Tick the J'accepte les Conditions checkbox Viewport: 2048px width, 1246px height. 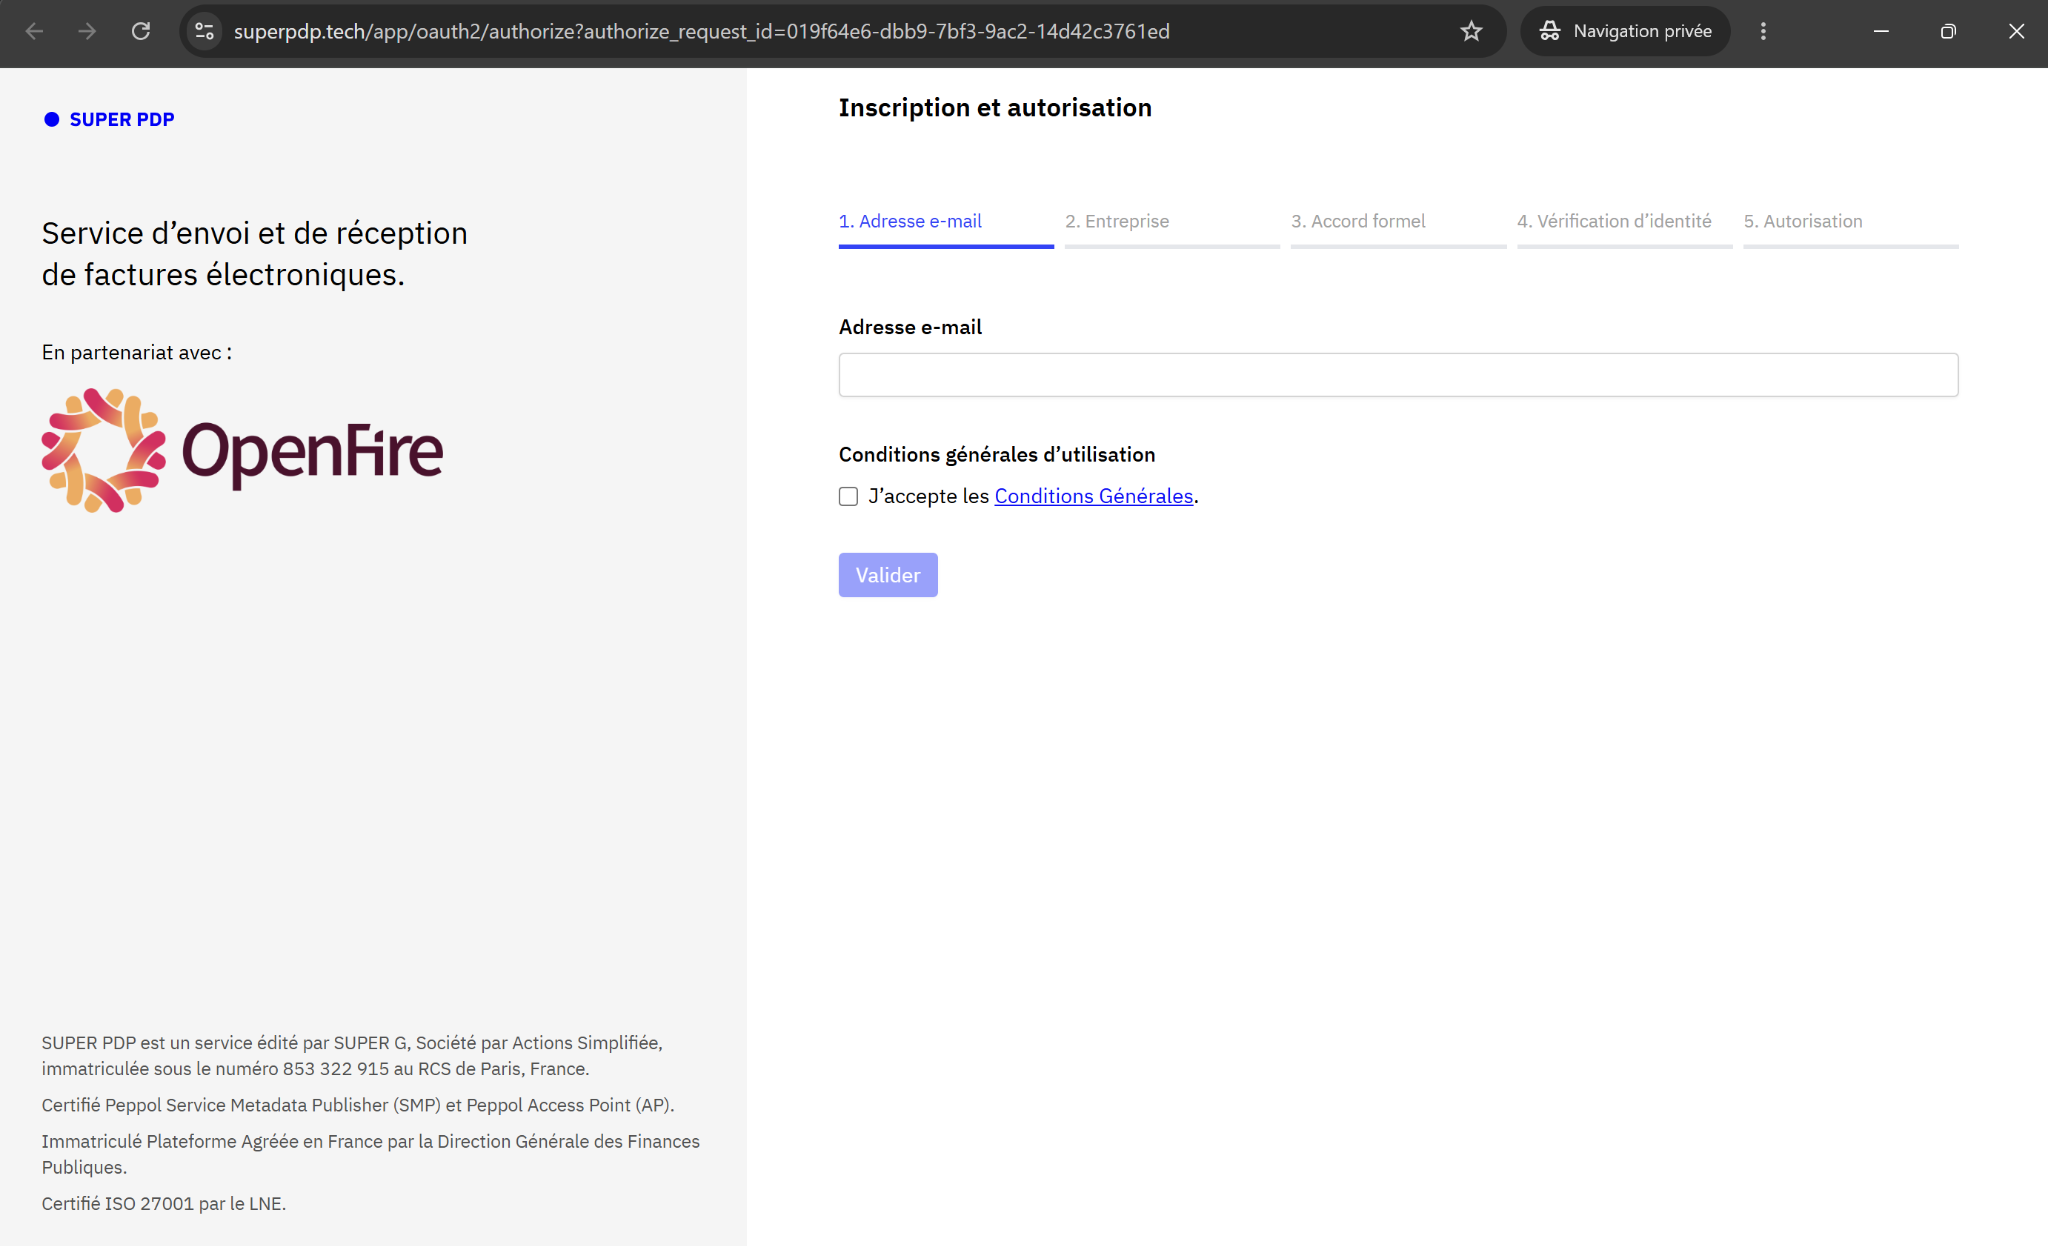click(x=848, y=496)
